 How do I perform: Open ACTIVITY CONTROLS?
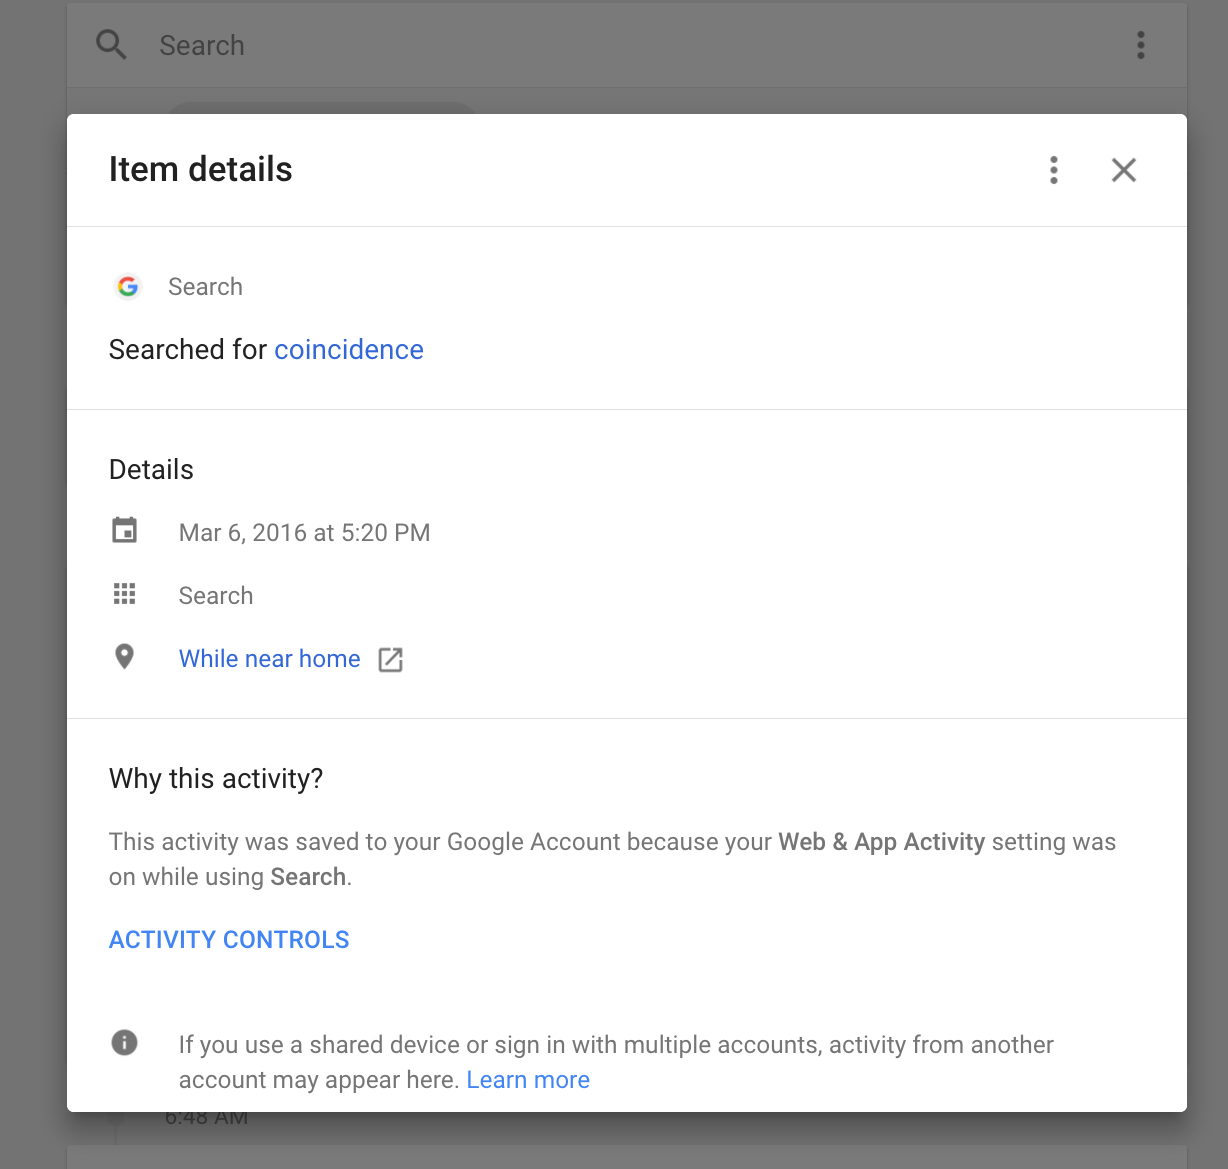click(229, 940)
